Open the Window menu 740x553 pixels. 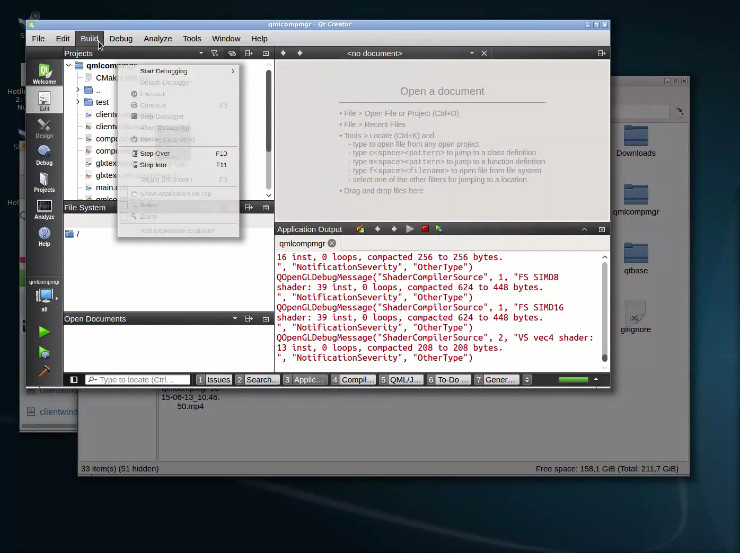click(226, 39)
